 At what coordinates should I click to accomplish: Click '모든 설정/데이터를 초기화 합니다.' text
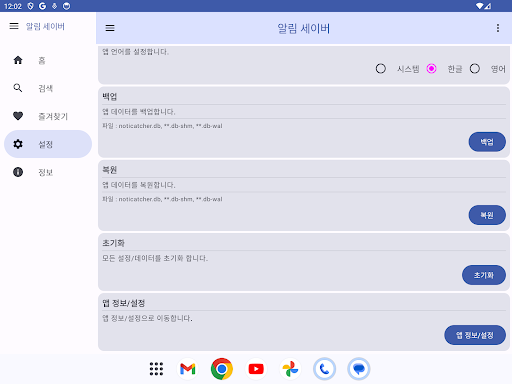point(155,258)
